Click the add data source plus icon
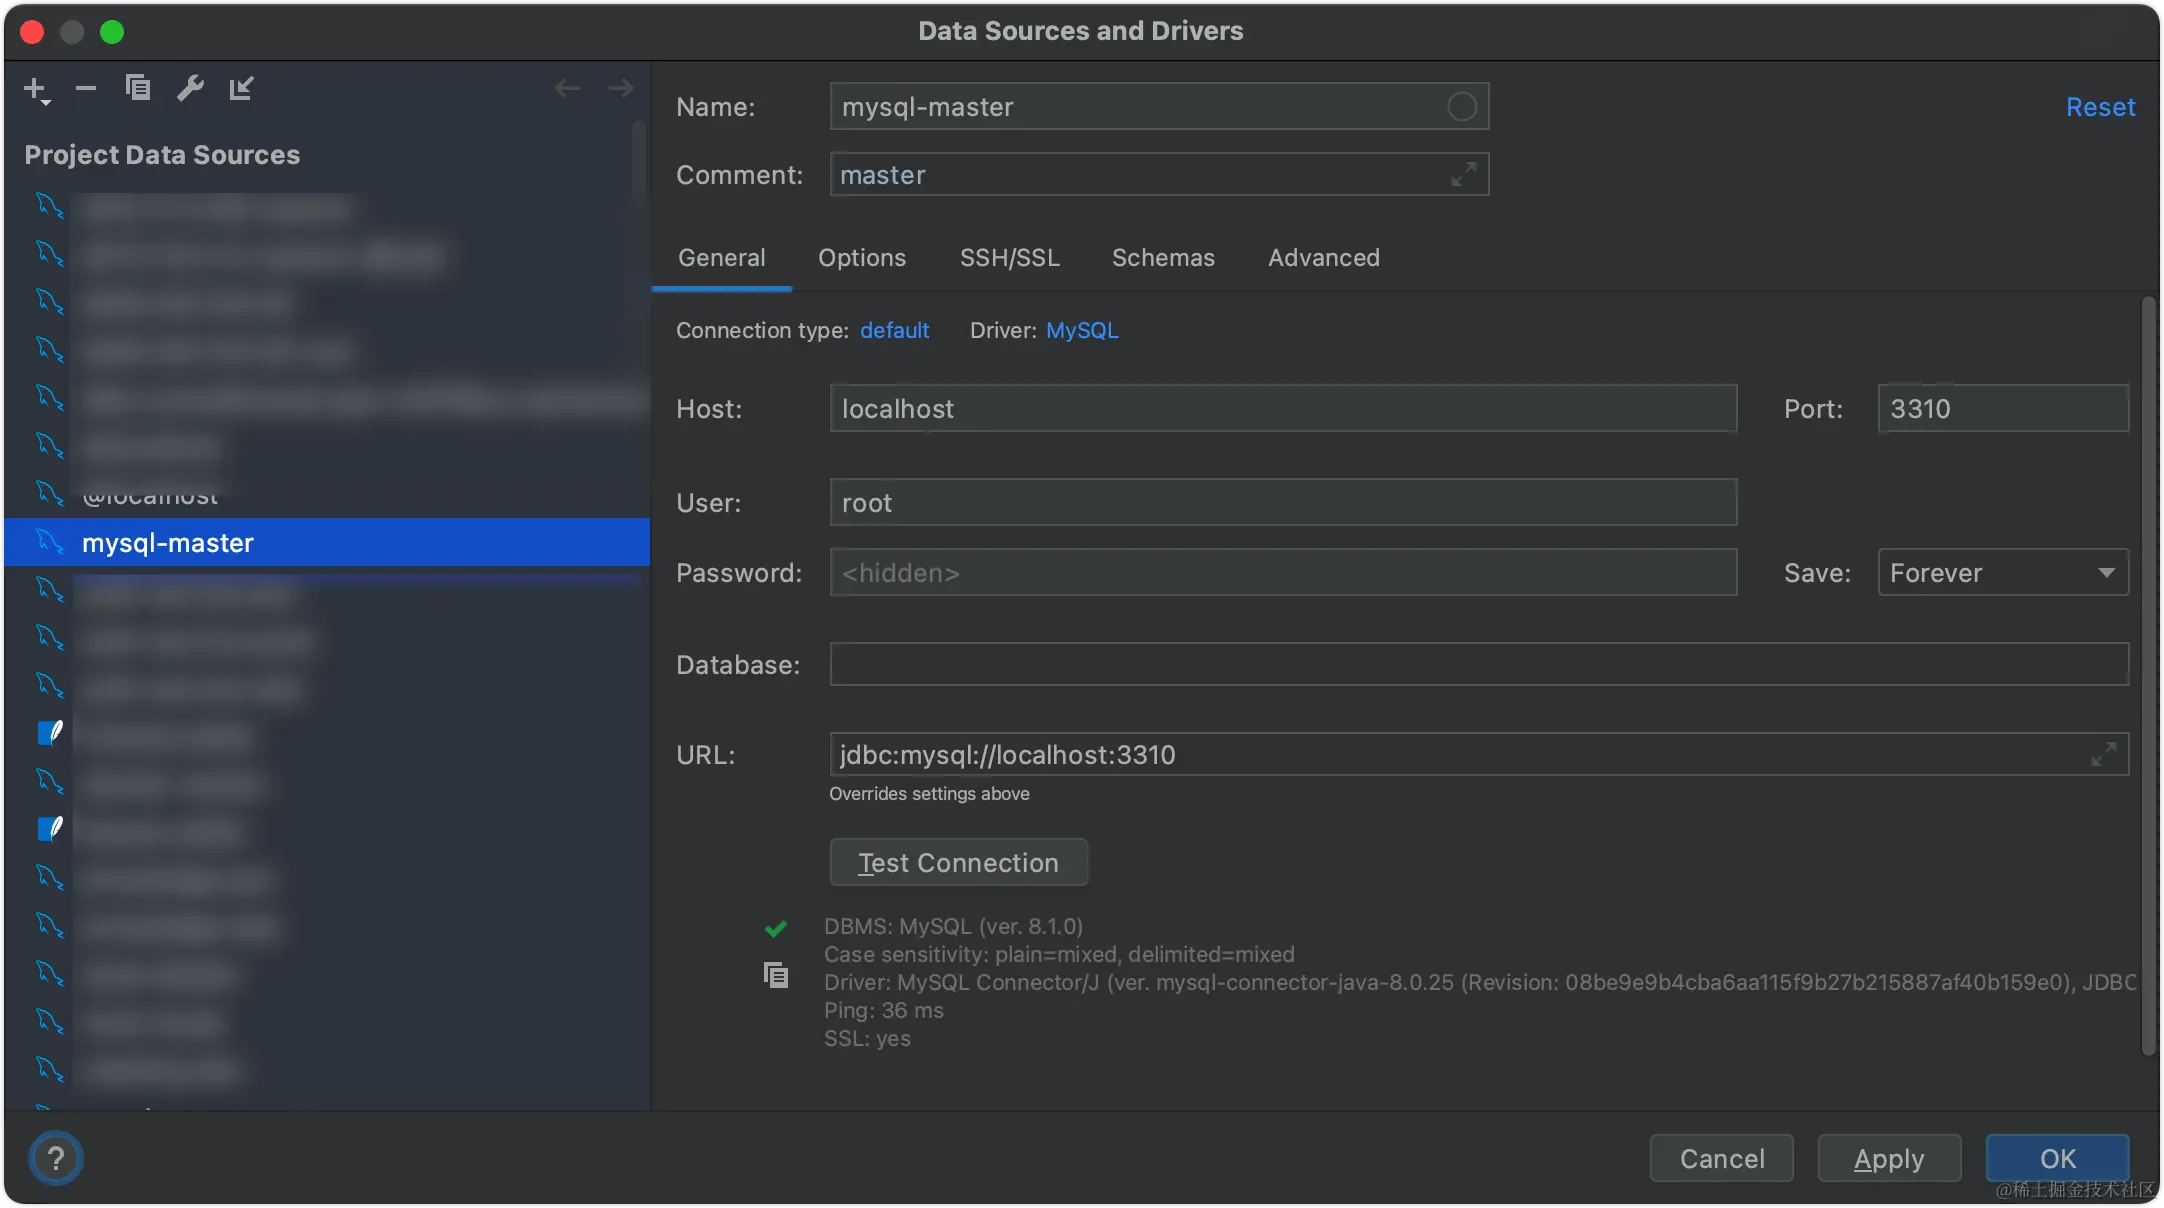Image resolution: width=2164 pixels, height=1208 pixels. click(36, 89)
